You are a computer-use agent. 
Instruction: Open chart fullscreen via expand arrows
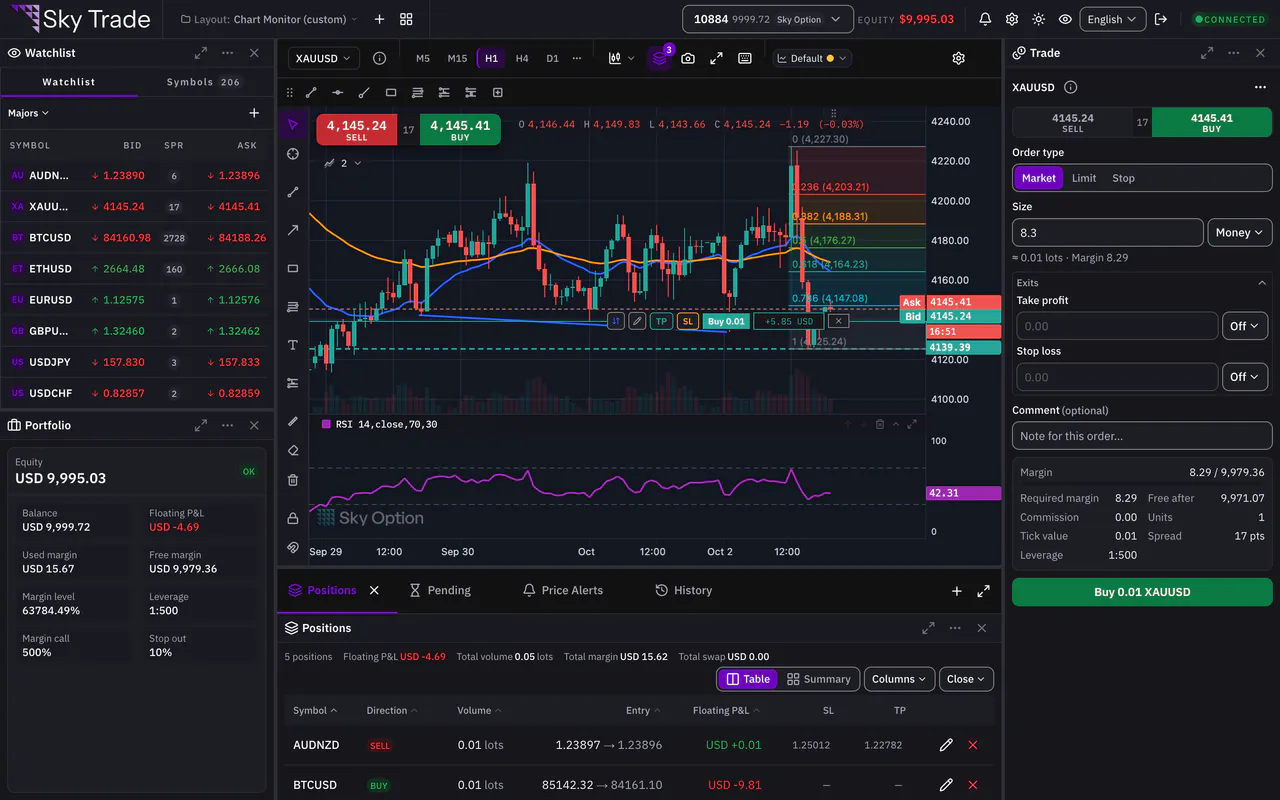click(x=716, y=59)
